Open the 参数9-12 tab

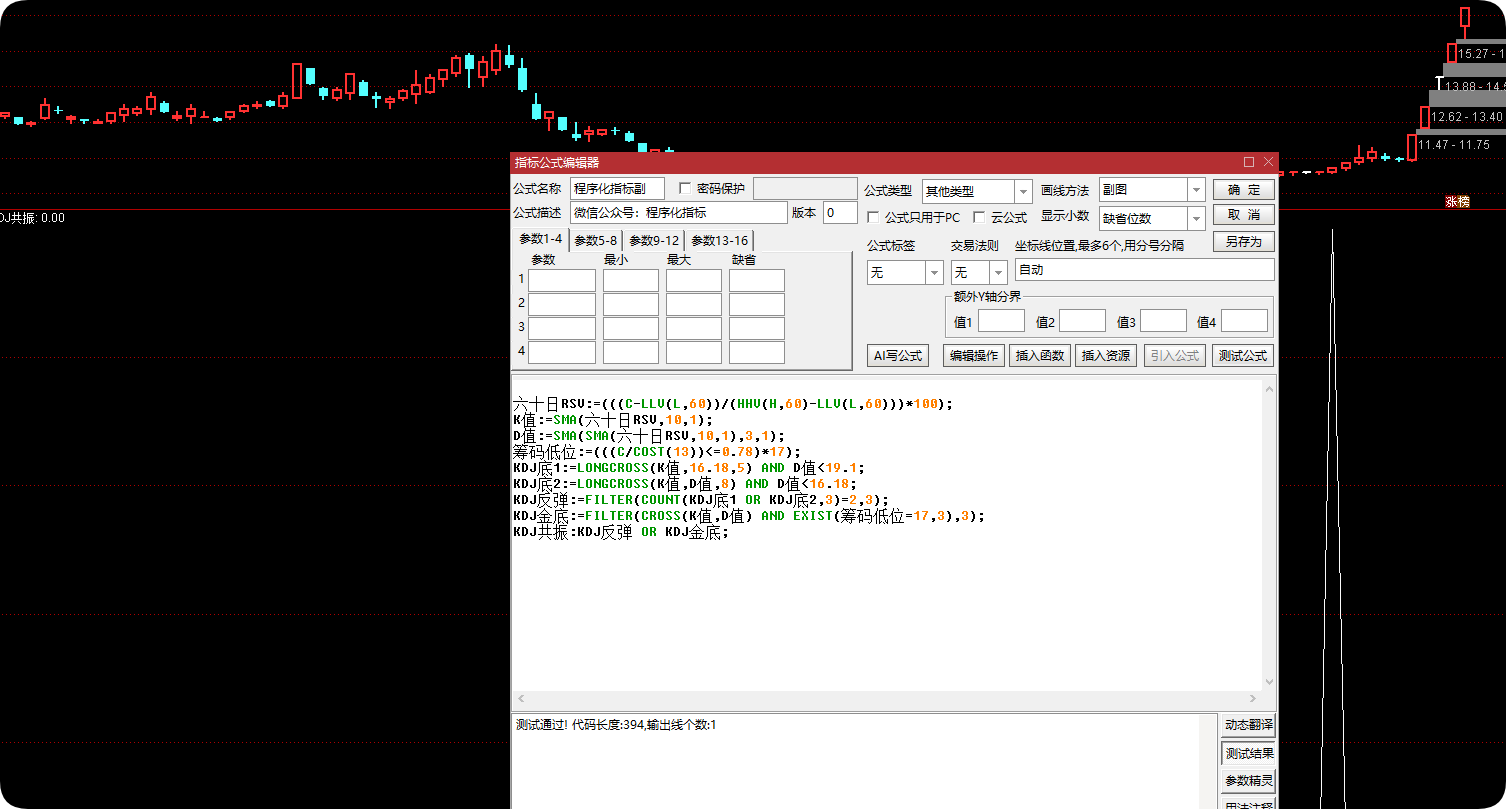[x=655, y=240]
